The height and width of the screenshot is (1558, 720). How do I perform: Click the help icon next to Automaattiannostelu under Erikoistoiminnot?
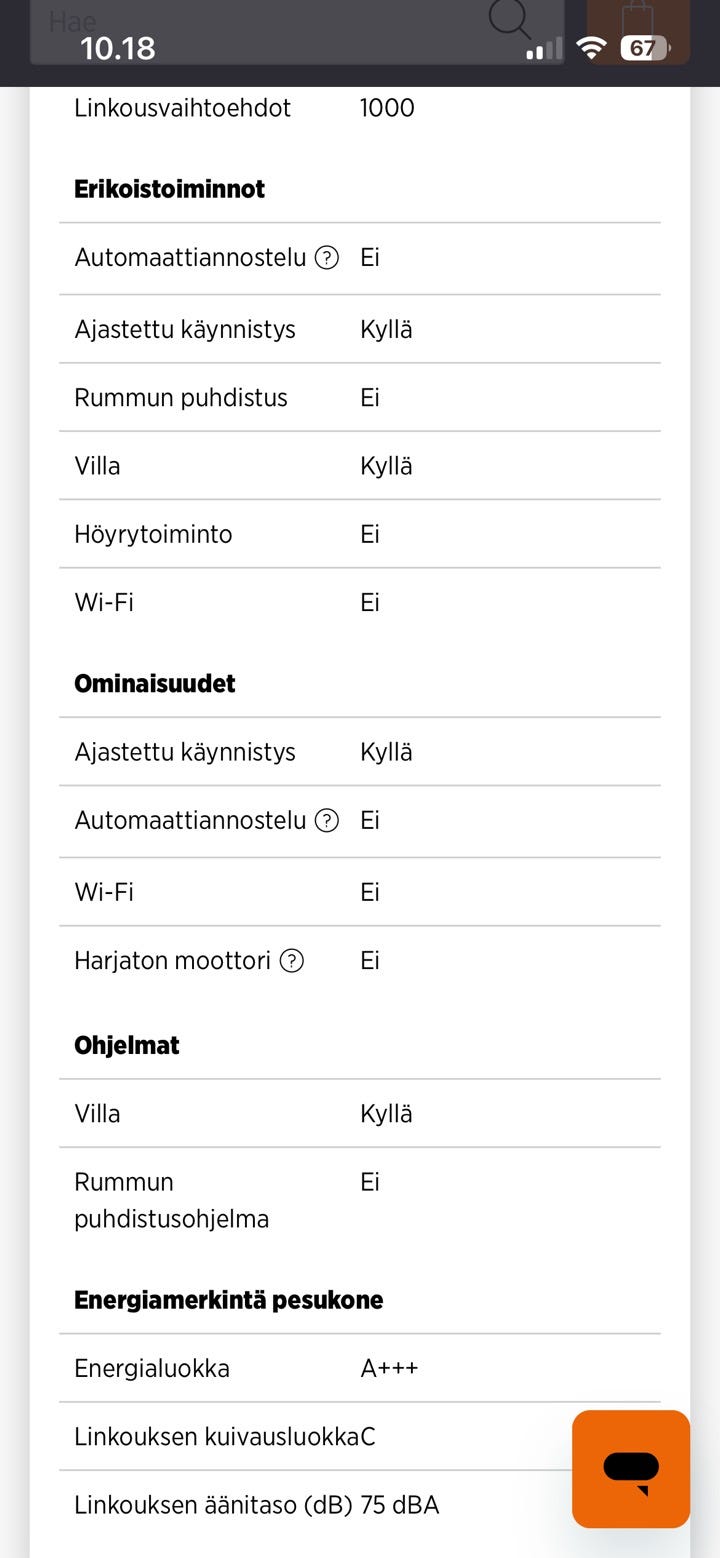coord(327,258)
